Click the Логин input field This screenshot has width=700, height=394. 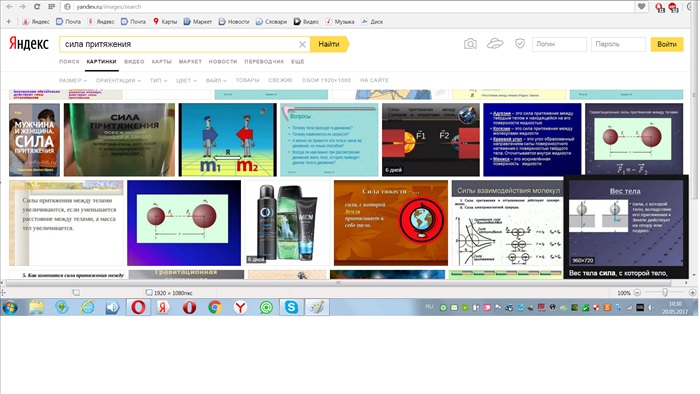(559, 44)
